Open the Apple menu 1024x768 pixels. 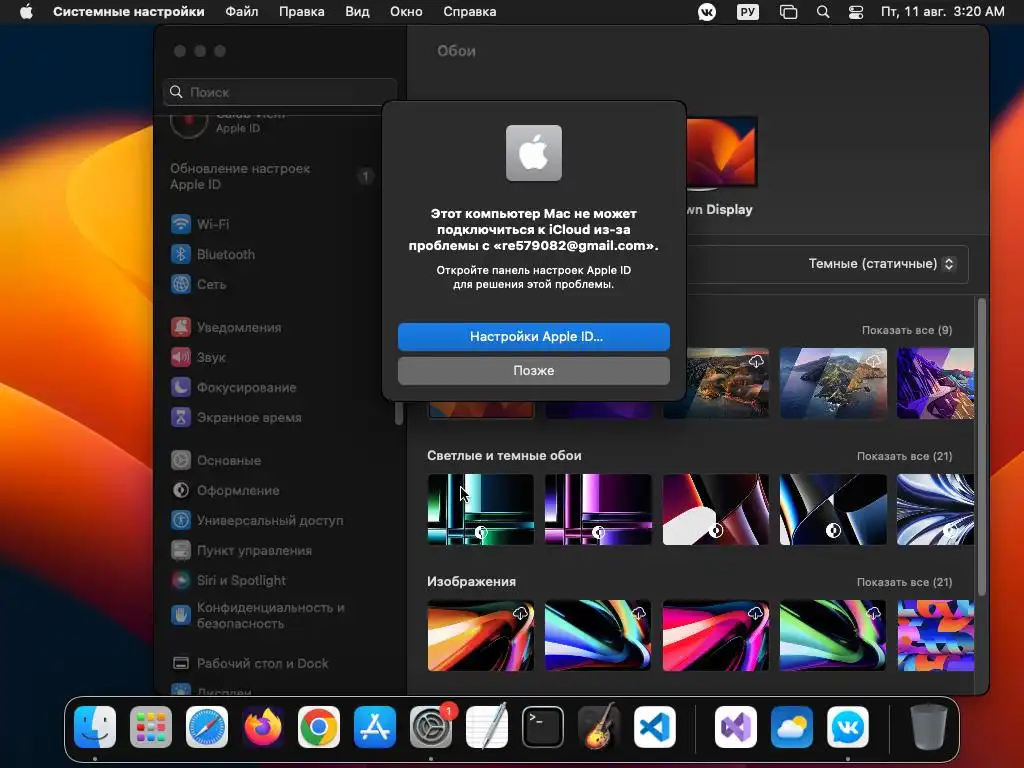(26, 12)
